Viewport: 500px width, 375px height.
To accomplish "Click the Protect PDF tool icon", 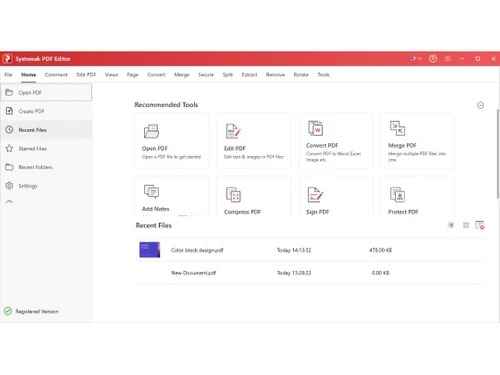I will 397,195.
